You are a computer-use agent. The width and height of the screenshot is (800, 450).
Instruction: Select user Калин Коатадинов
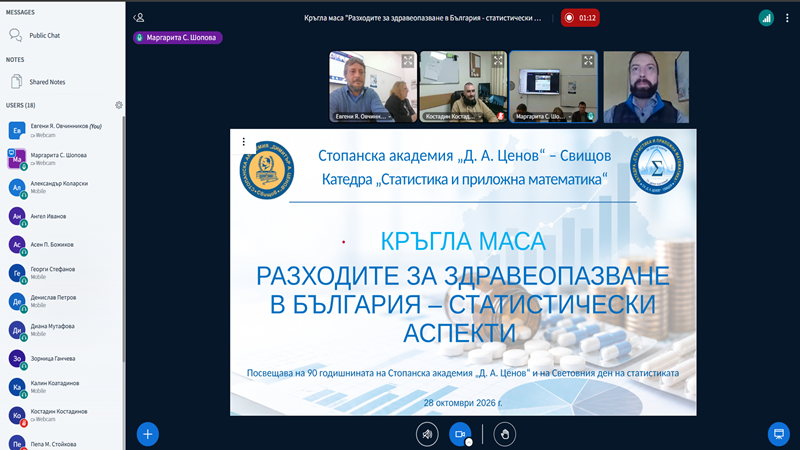[x=62, y=387]
